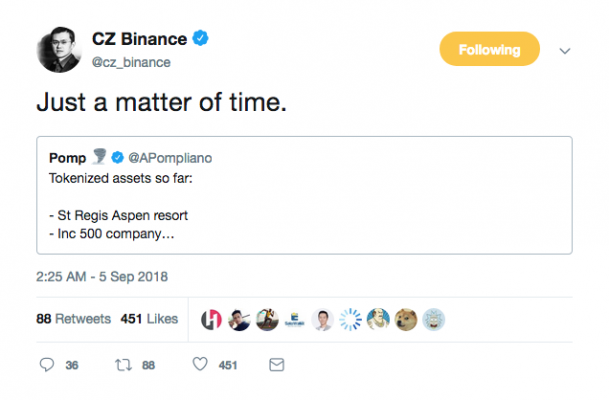Click the reply speech bubble icon
This screenshot has height=400, width=609.
coord(47,365)
